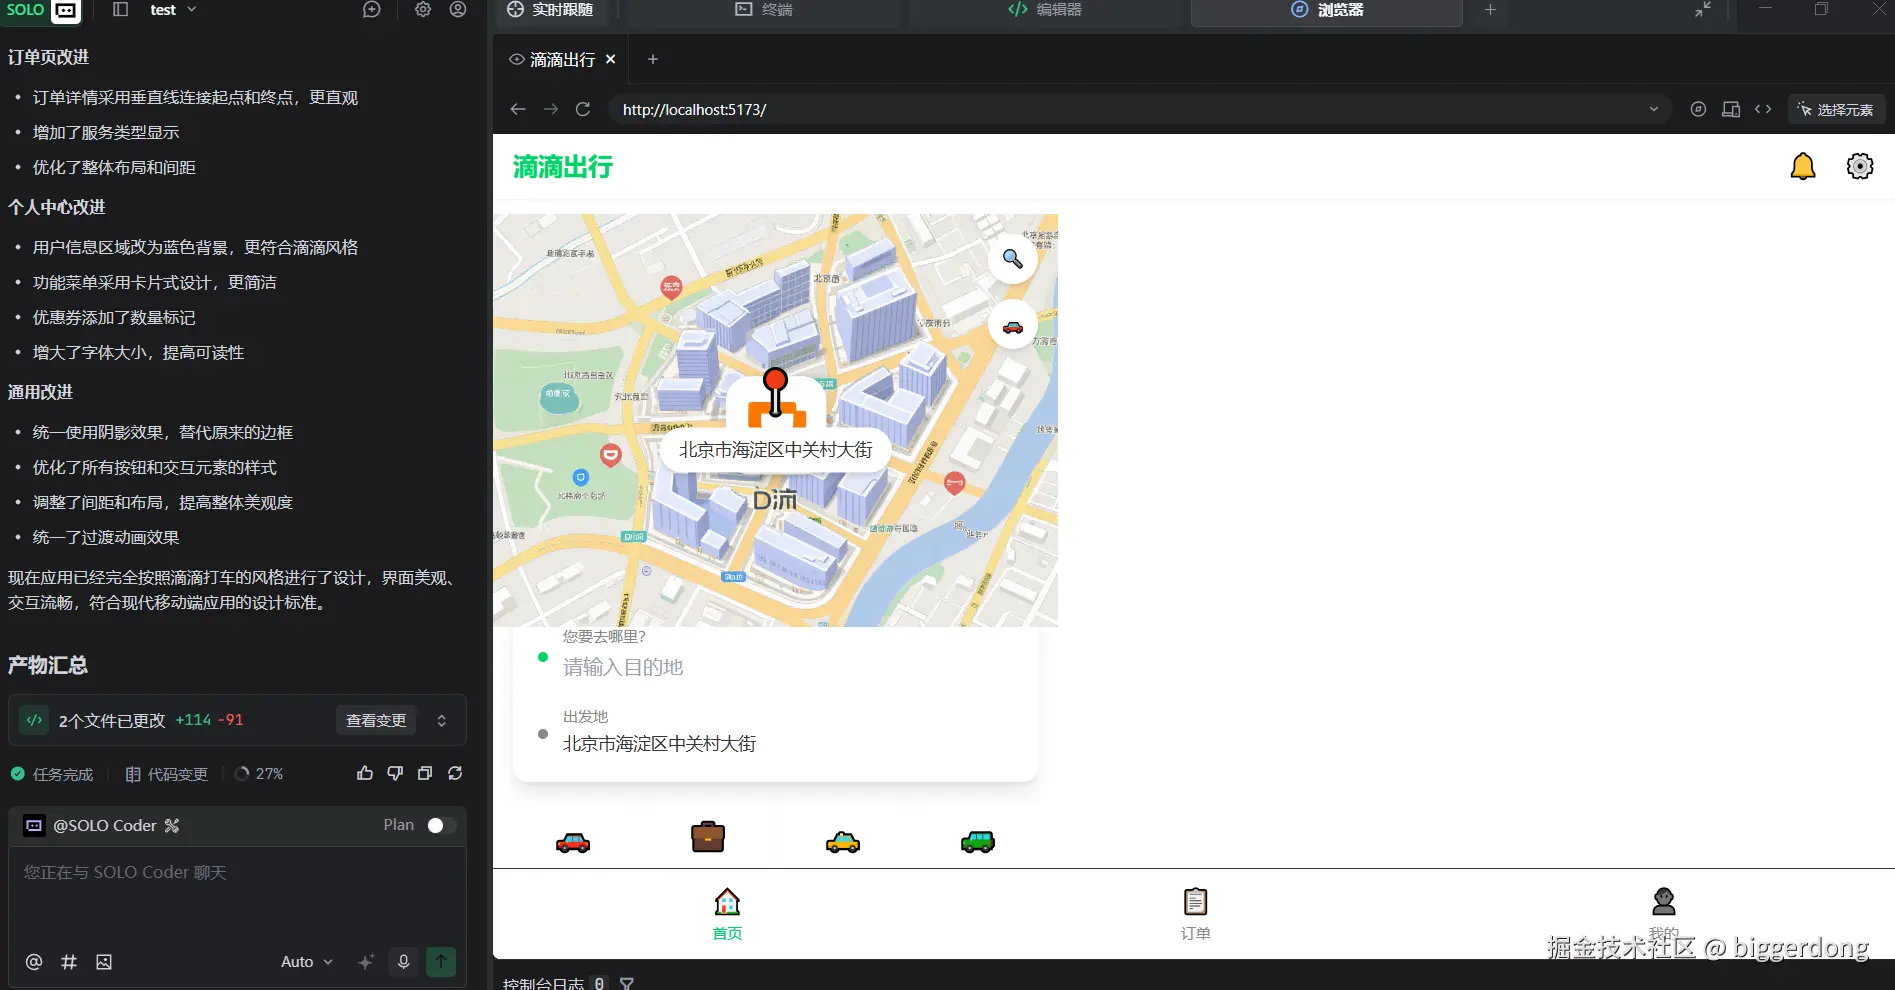Click the compass target icon in browser toolbar
Screen dimensions: 1895x990
coord(1698,109)
